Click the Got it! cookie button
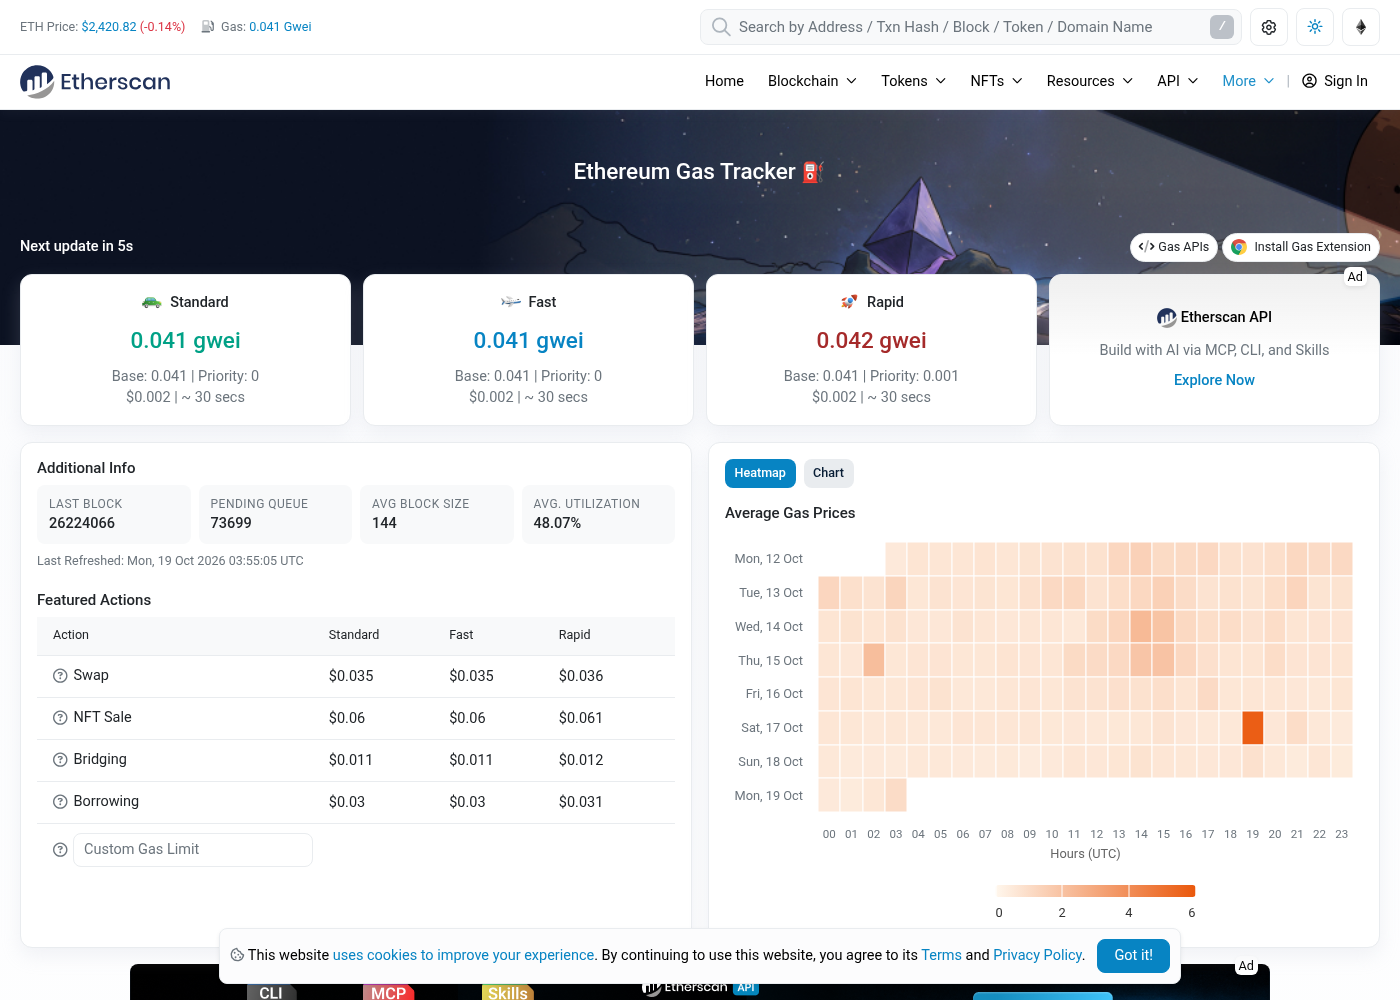The height and width of the screenshot is (1000, 1400). tap(1133, 955)
